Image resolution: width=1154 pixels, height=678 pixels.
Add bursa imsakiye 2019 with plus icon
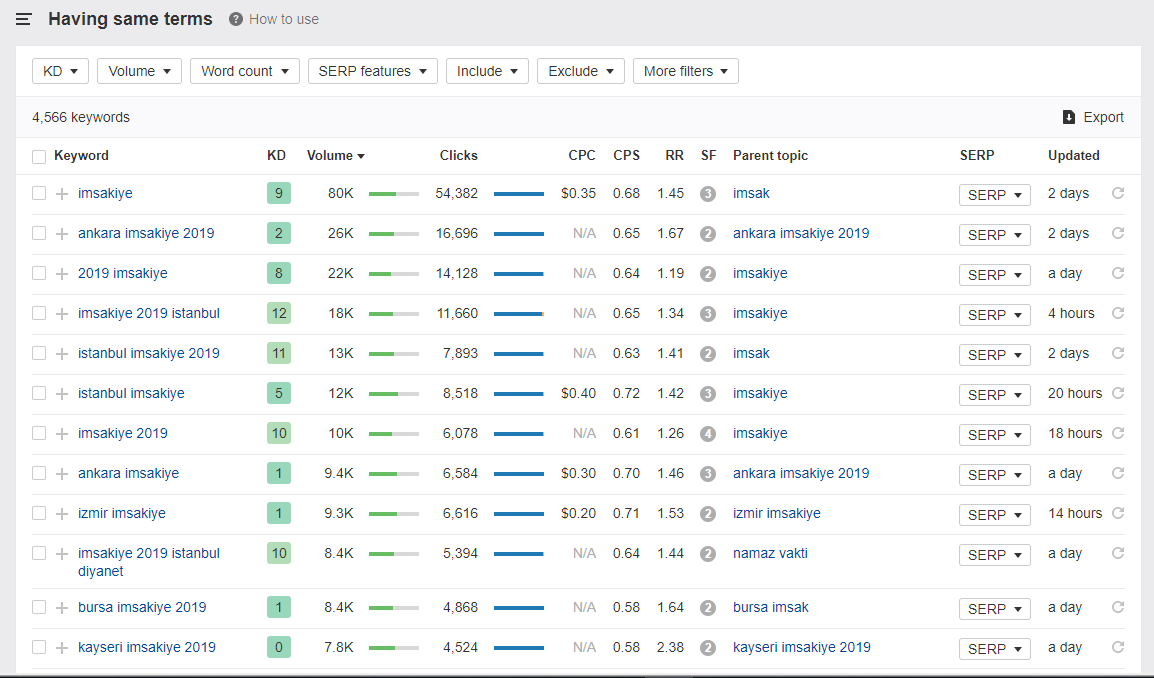[62, 608]
